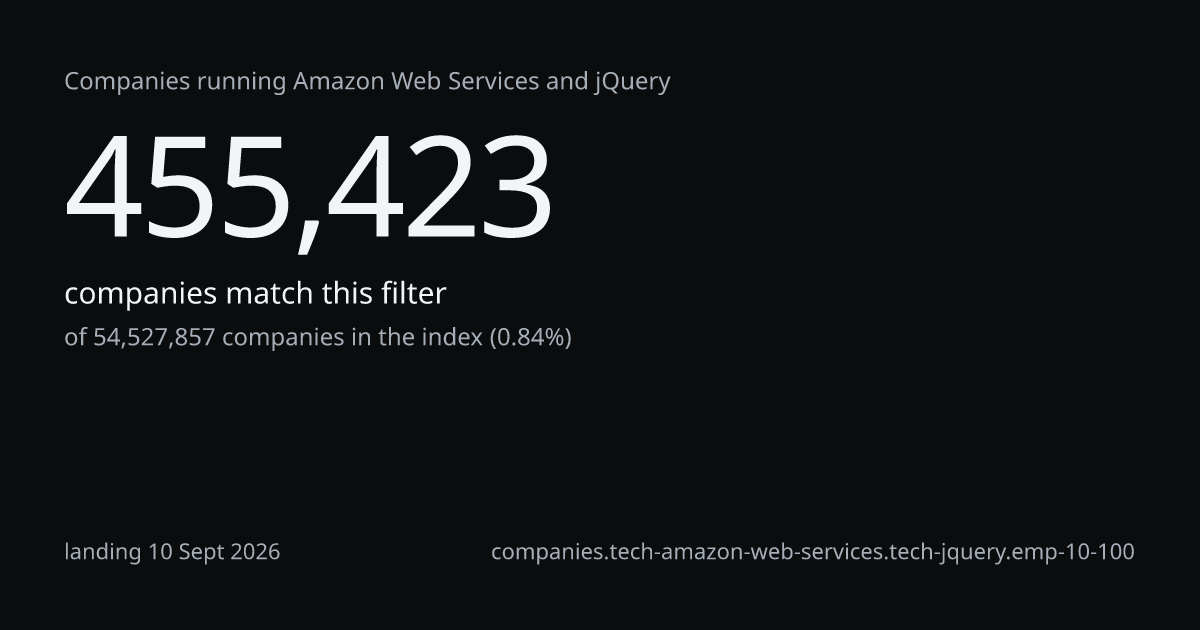The height and width of the screenshot is (630, 1200).
Task: Click the 'landing 10 Sept 2026' text
Action: click(x=172, y=552)
